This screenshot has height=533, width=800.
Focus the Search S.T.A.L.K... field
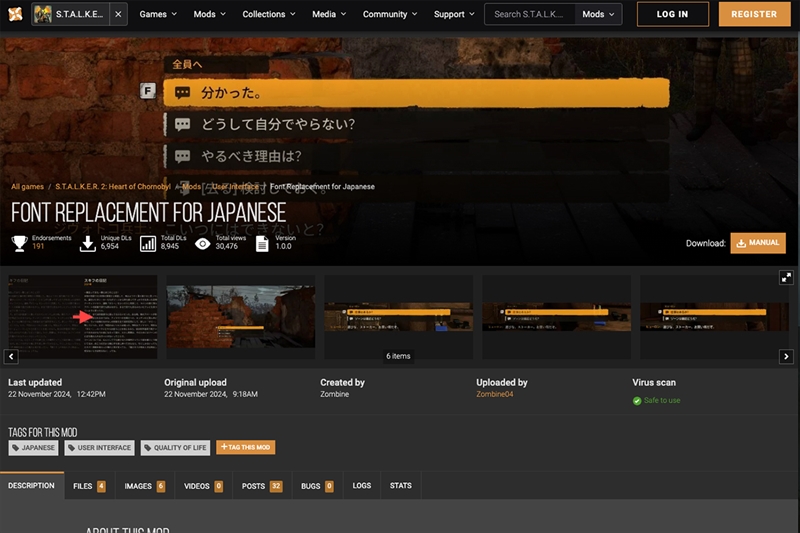(529, 14)
